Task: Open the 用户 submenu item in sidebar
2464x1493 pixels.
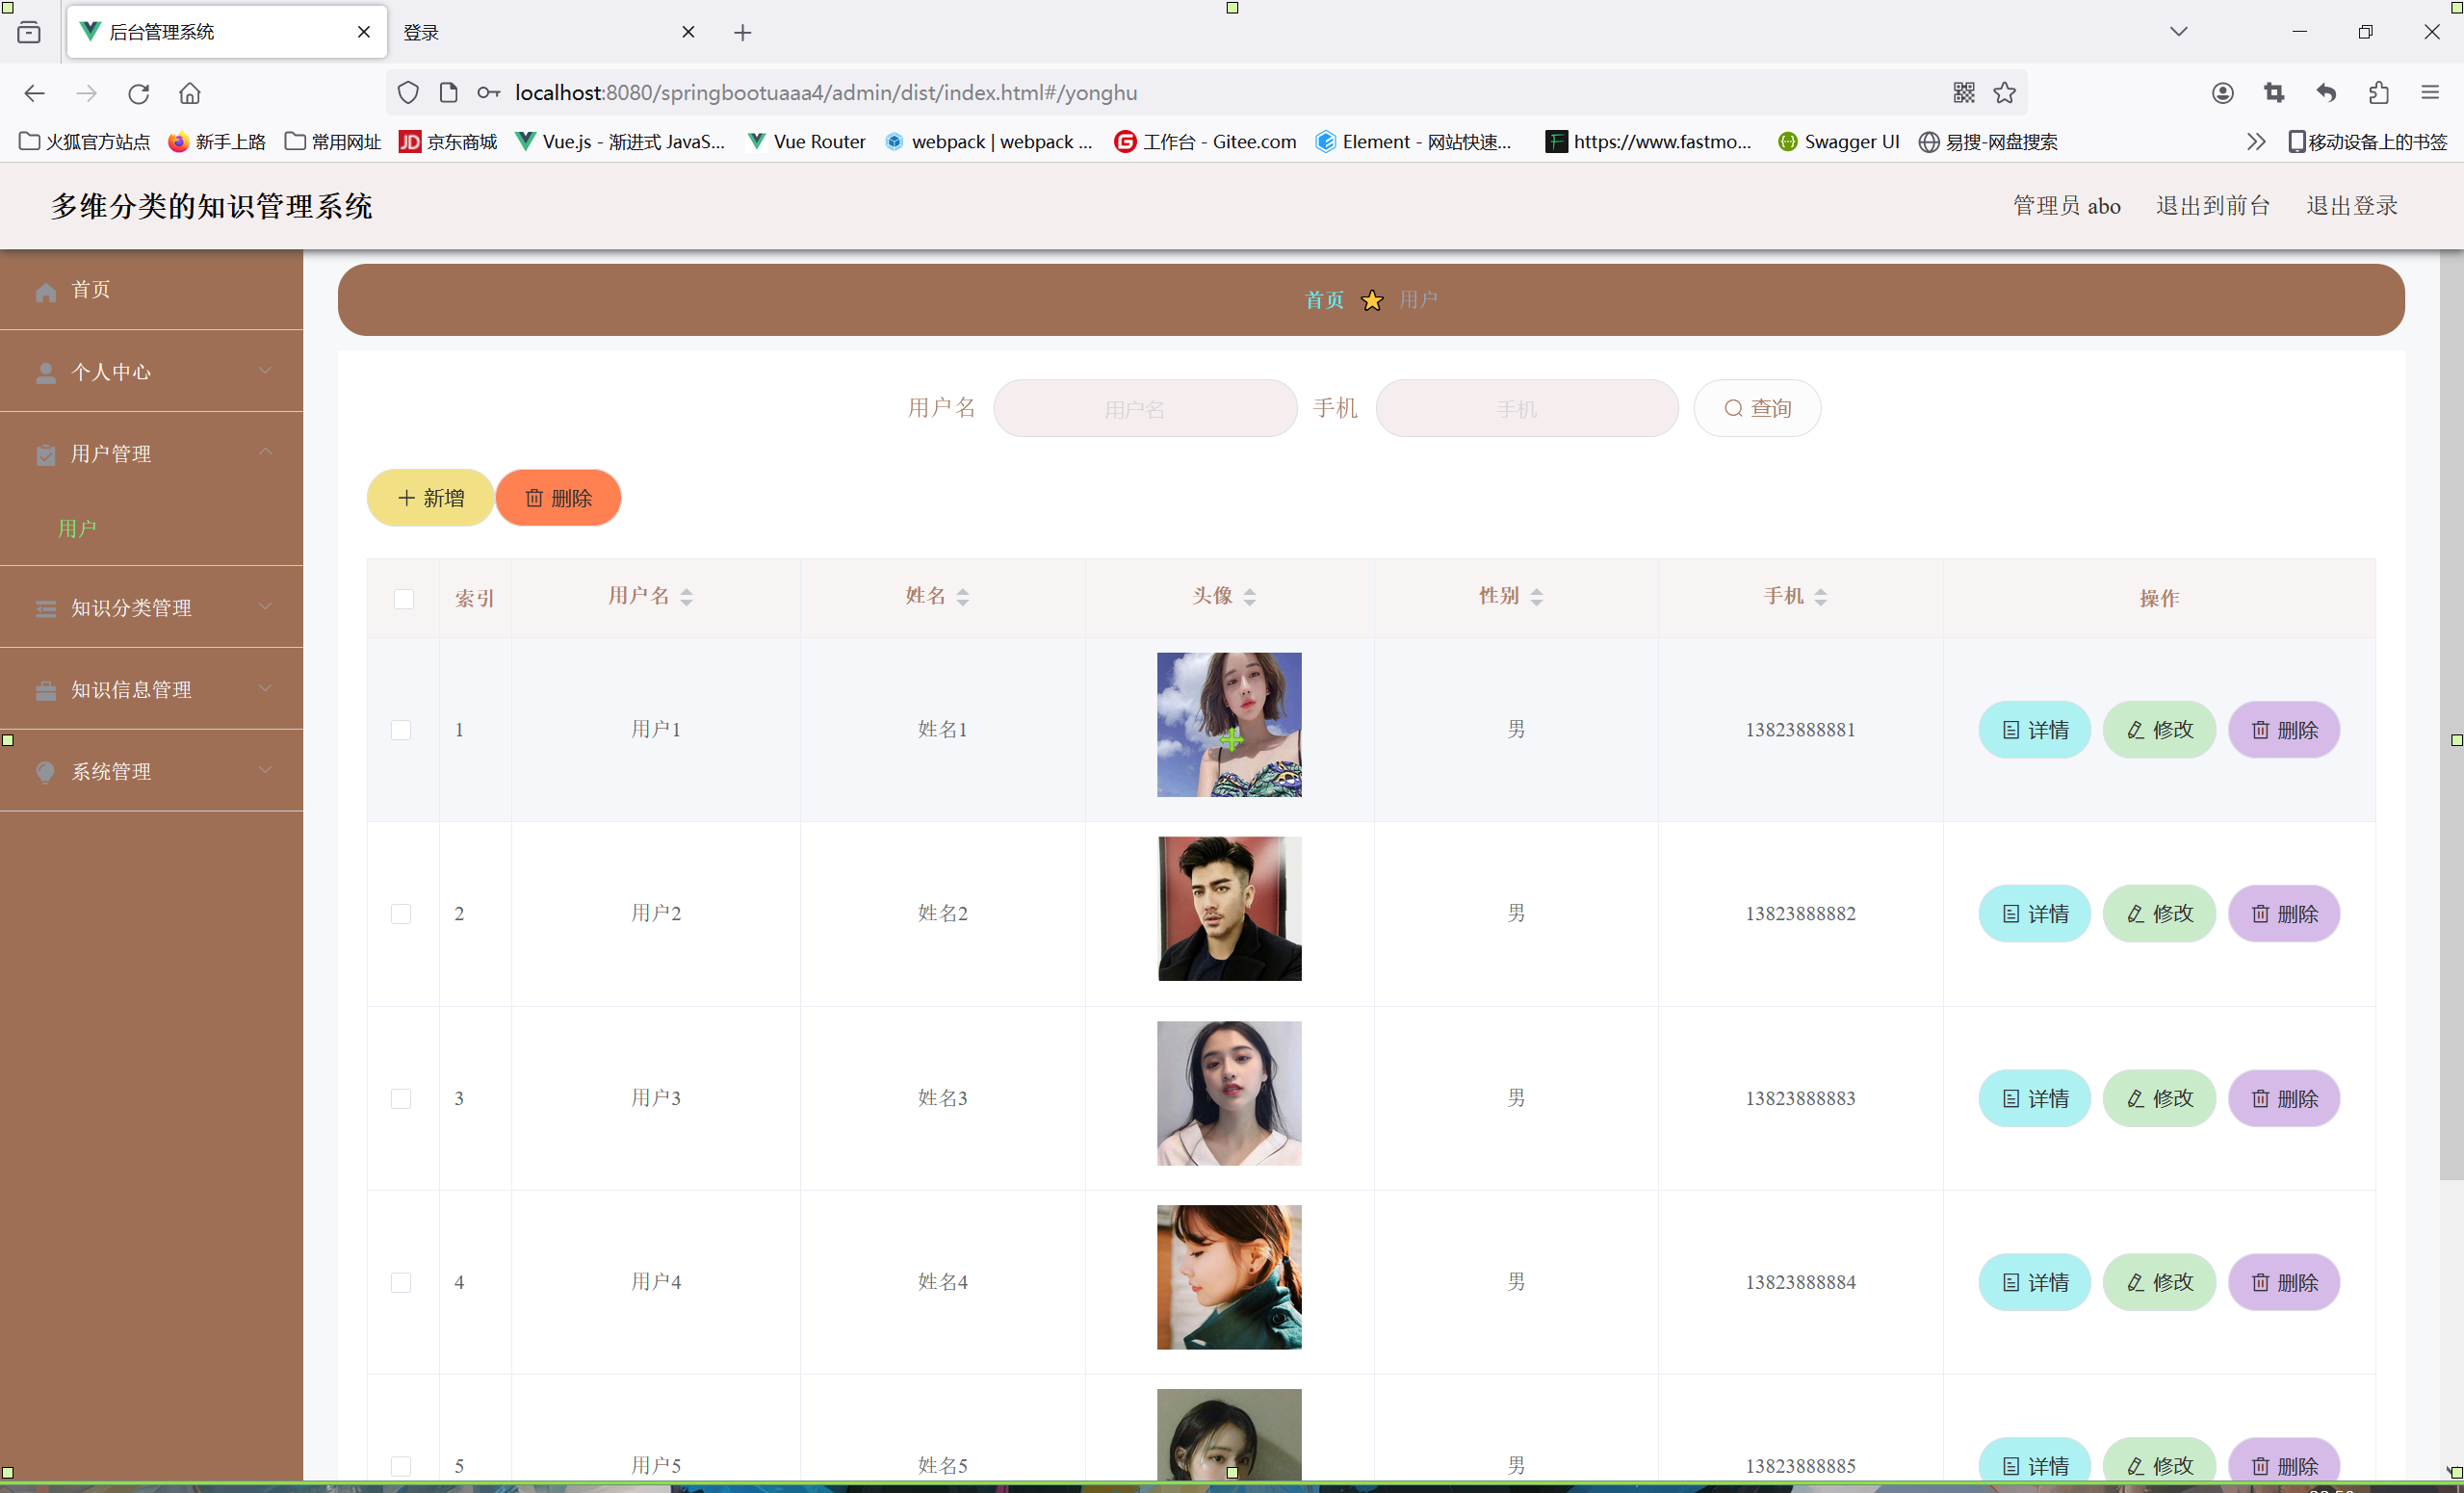Action: tap(77, 528)
